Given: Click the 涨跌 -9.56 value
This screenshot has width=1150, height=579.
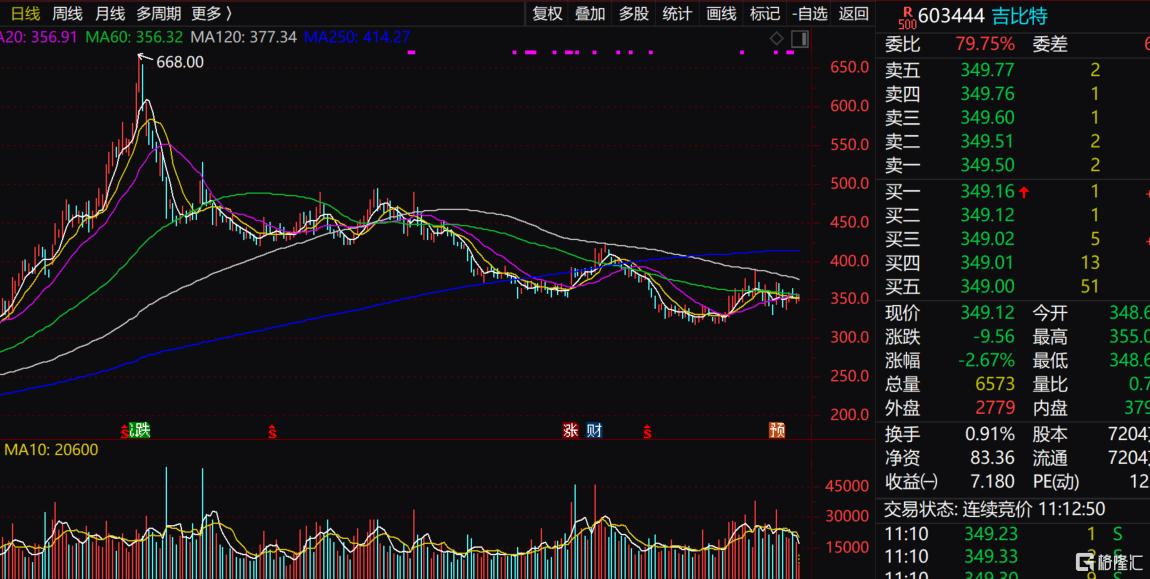Looking at the screenshot, I should point(992,337).
